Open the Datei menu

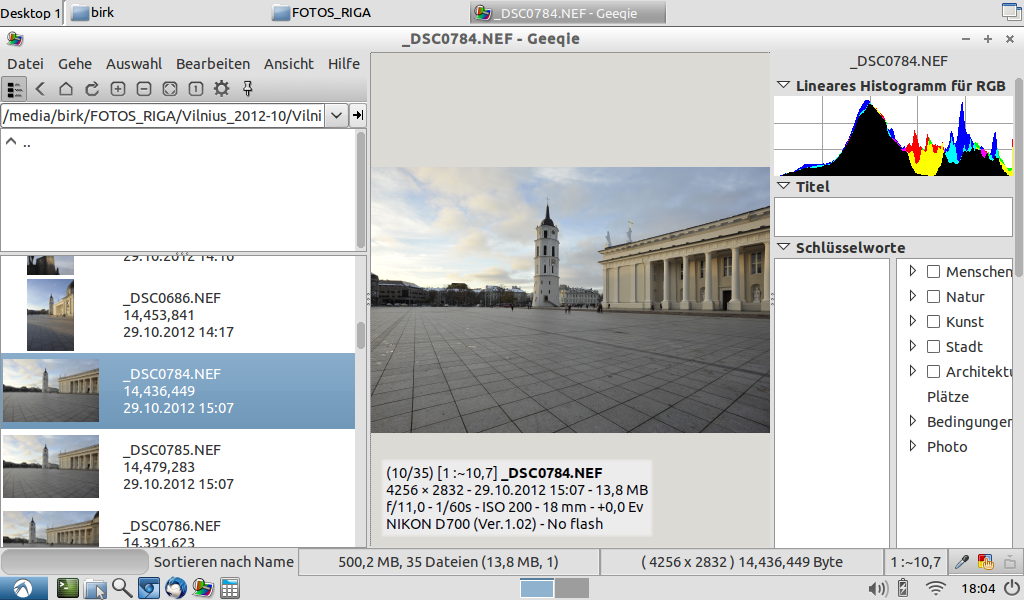click(25, 64)
